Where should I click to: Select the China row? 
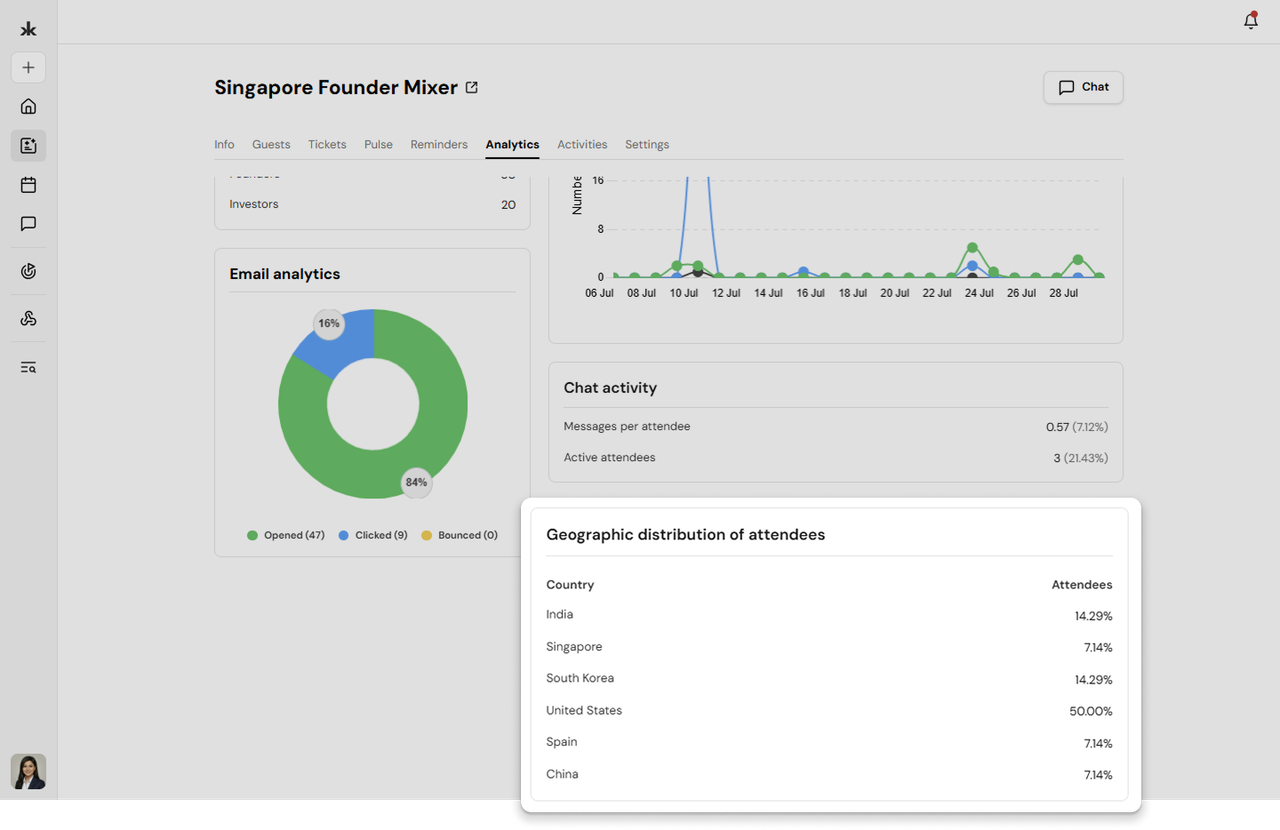[829, 775]
